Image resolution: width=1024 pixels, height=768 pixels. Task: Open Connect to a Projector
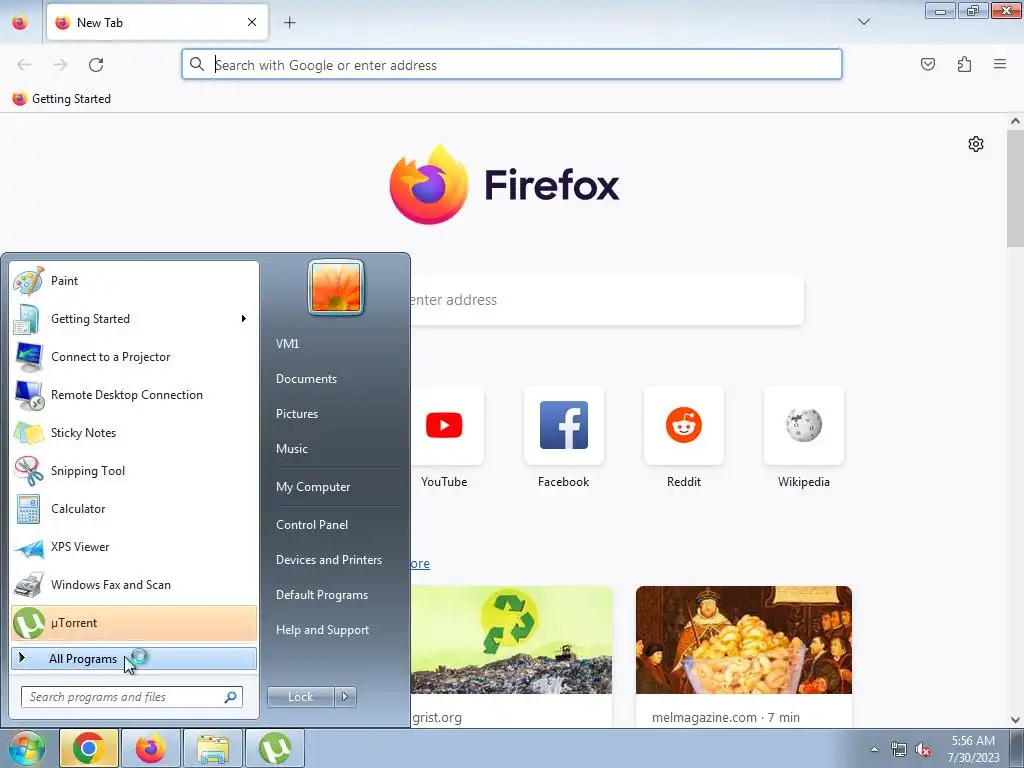coord(134,357)
